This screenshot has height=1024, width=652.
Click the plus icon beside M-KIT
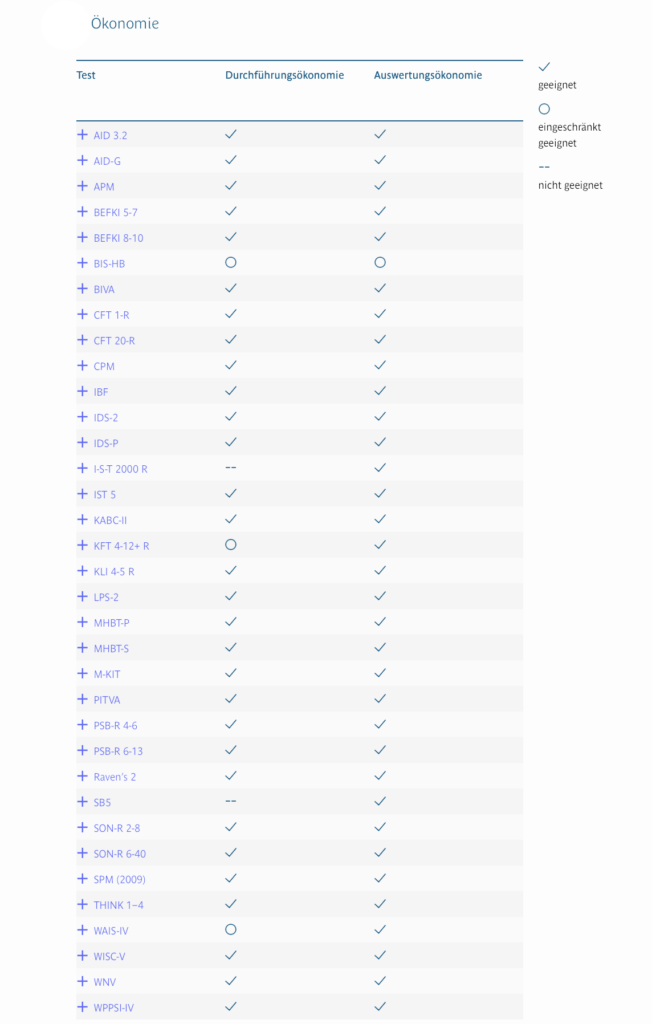[x=83, y=674]
